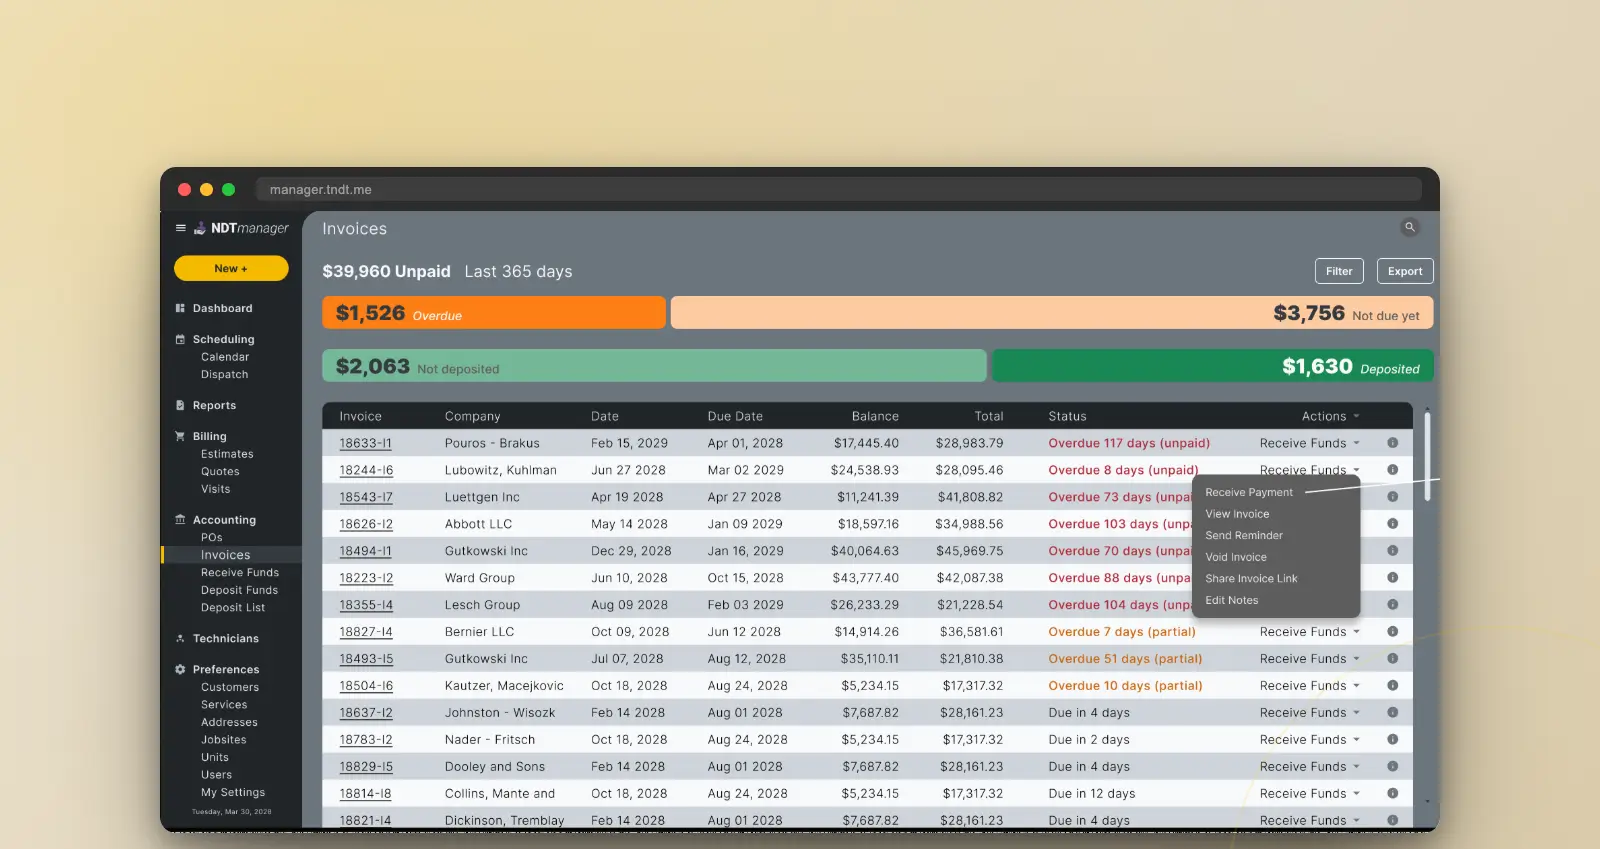This screenshot has width=1600, height=849.
Task: Open Receive Funds dropdown for Pouros - Brakus
Action: pos(1310,443)
